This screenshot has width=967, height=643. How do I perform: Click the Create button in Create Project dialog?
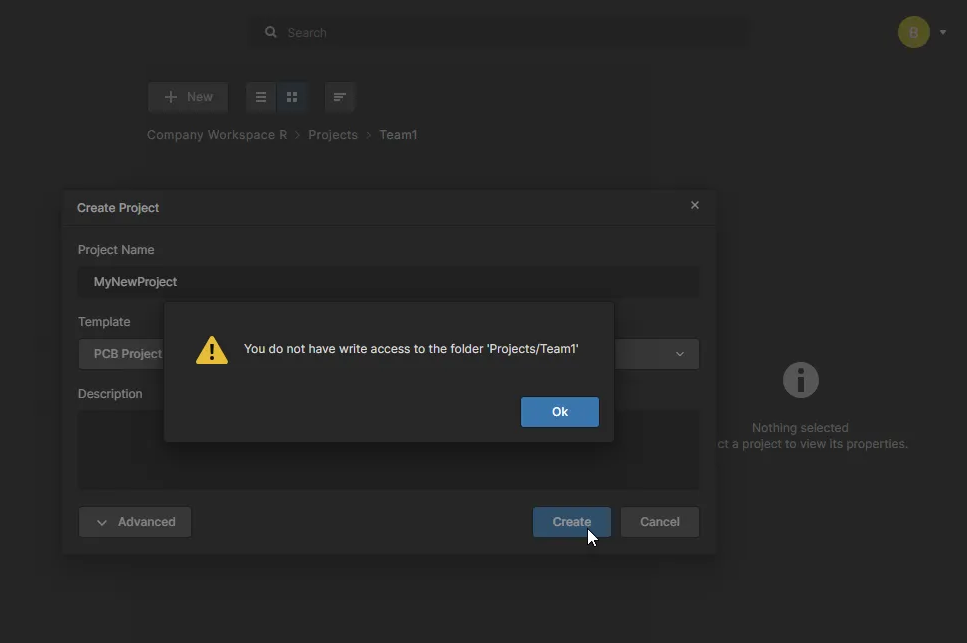pos(572,522)
